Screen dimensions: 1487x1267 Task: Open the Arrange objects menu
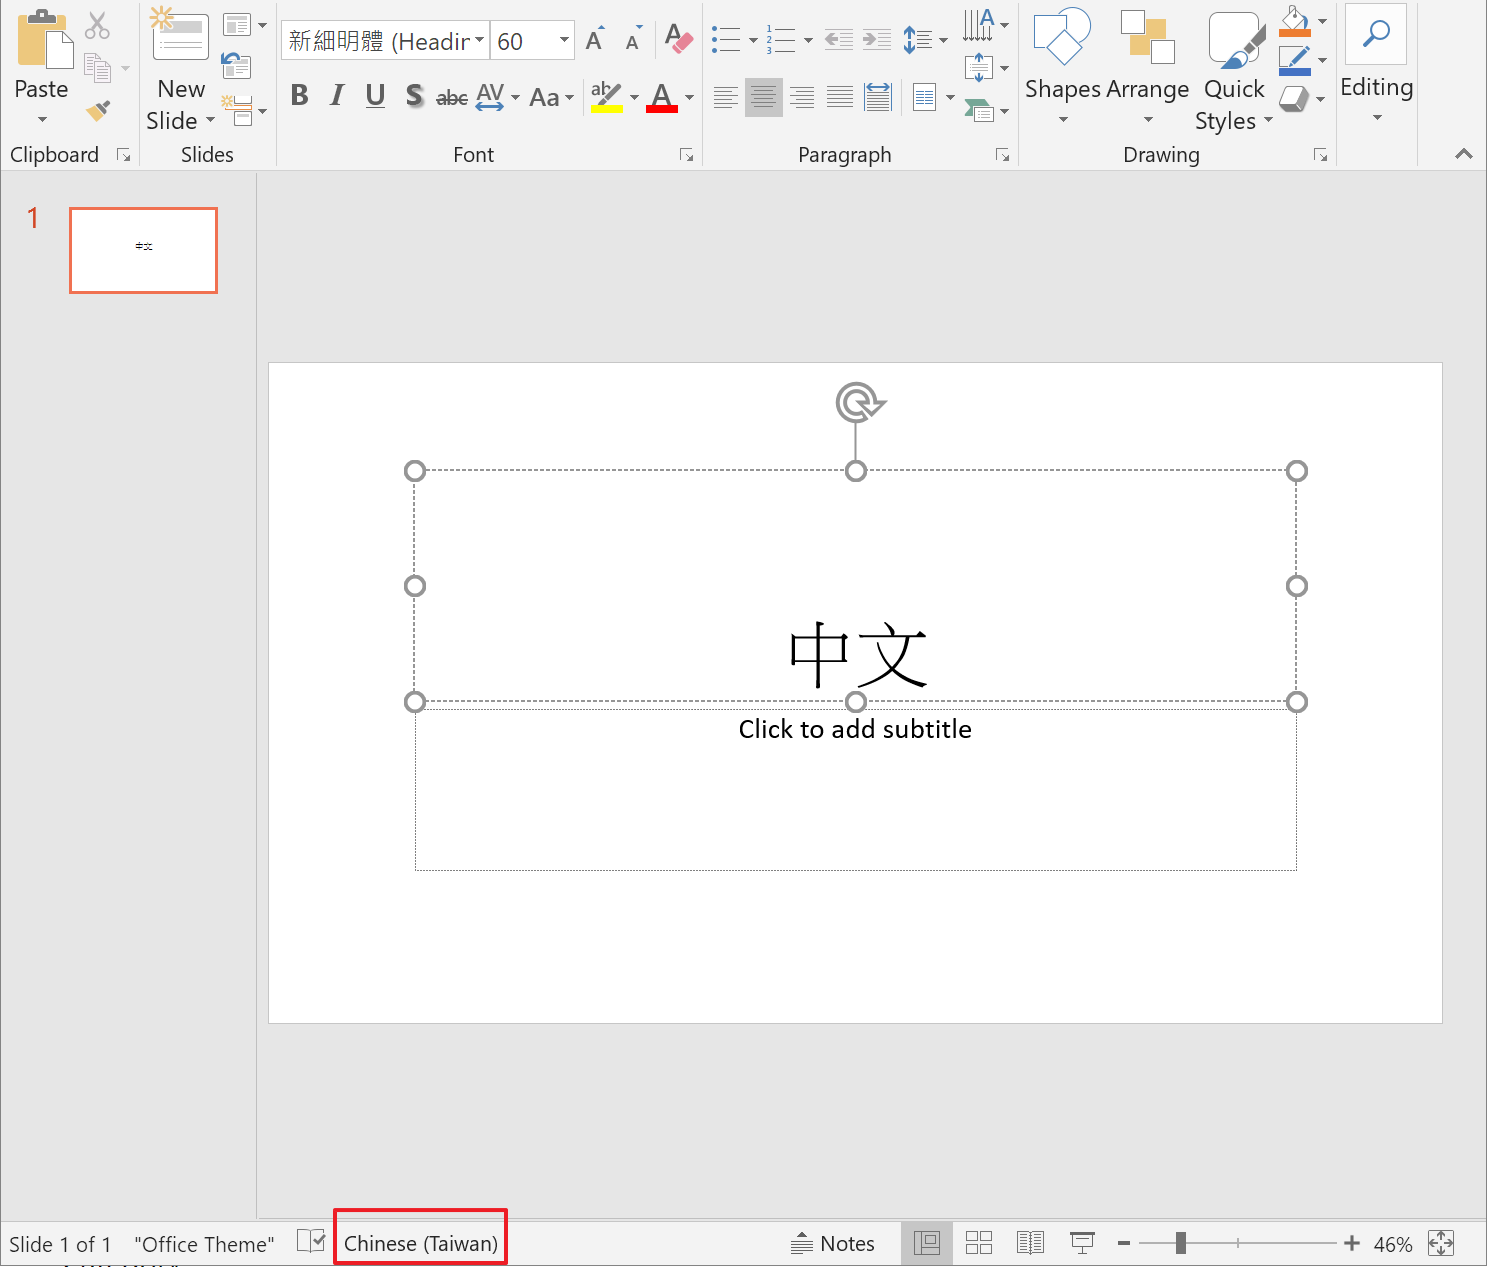(1148, 68)
